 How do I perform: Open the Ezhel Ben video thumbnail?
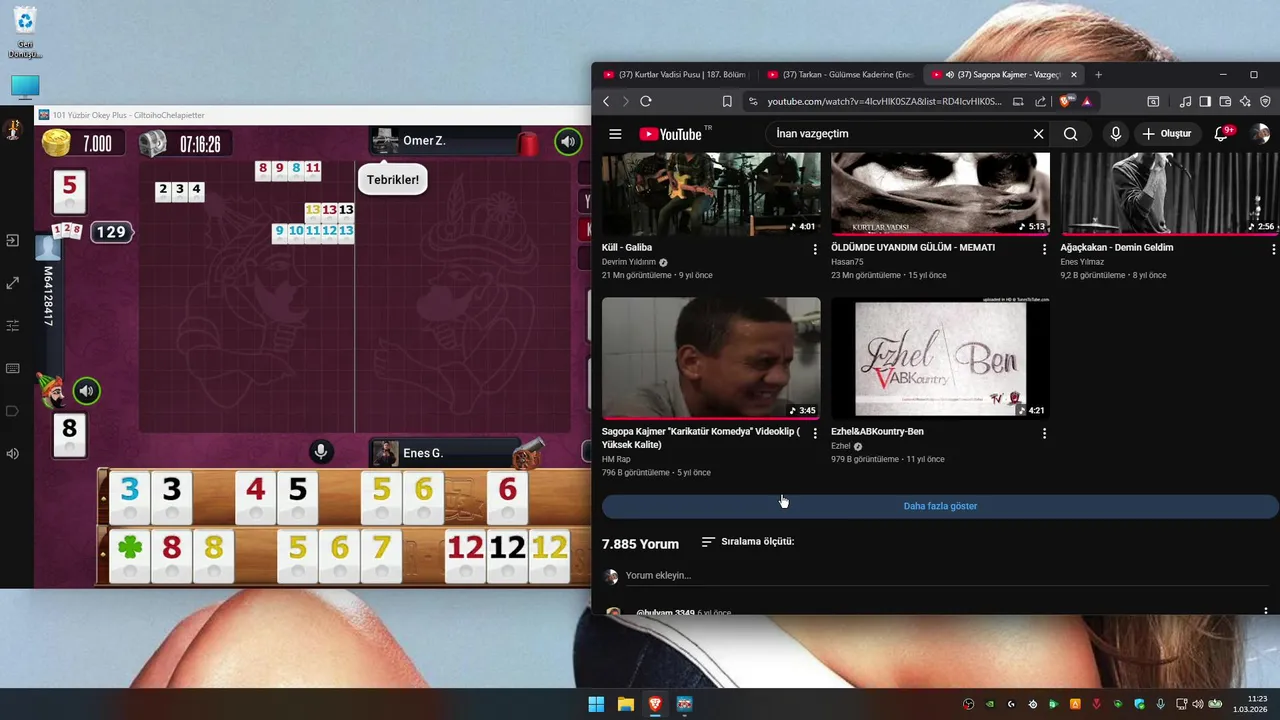[940, 358]
